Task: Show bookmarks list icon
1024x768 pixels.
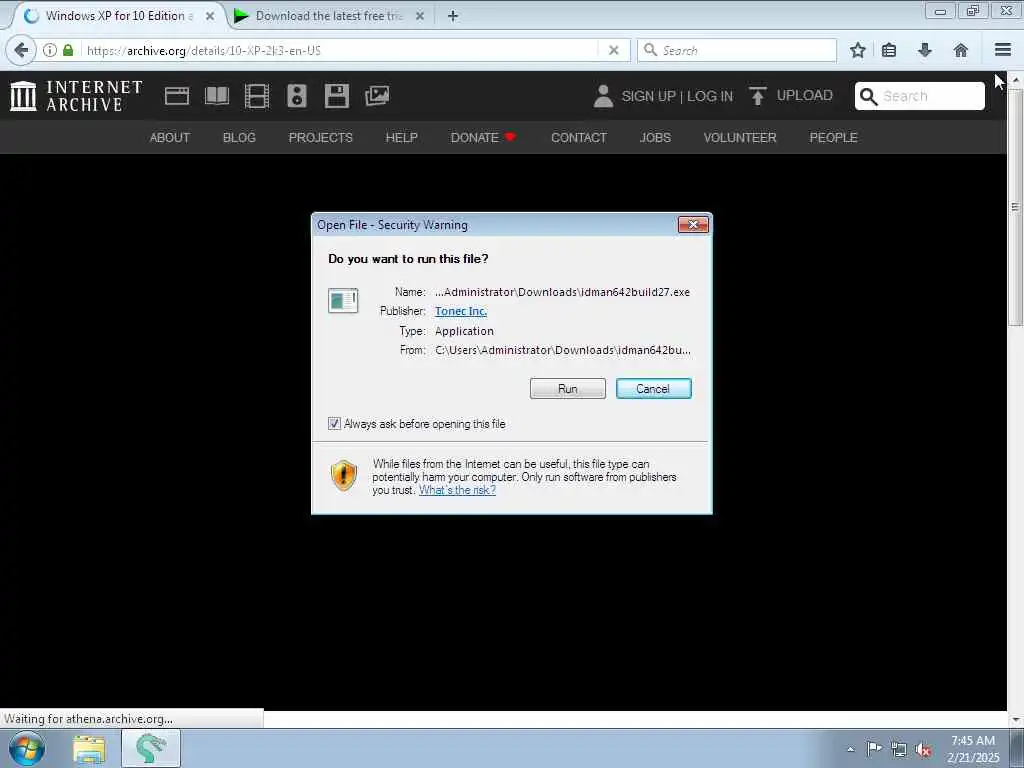Action: 889,50
